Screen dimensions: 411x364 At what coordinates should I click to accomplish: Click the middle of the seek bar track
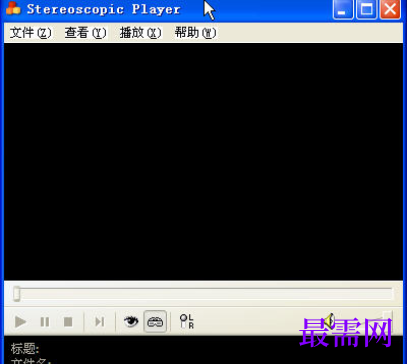pos(203,294)
